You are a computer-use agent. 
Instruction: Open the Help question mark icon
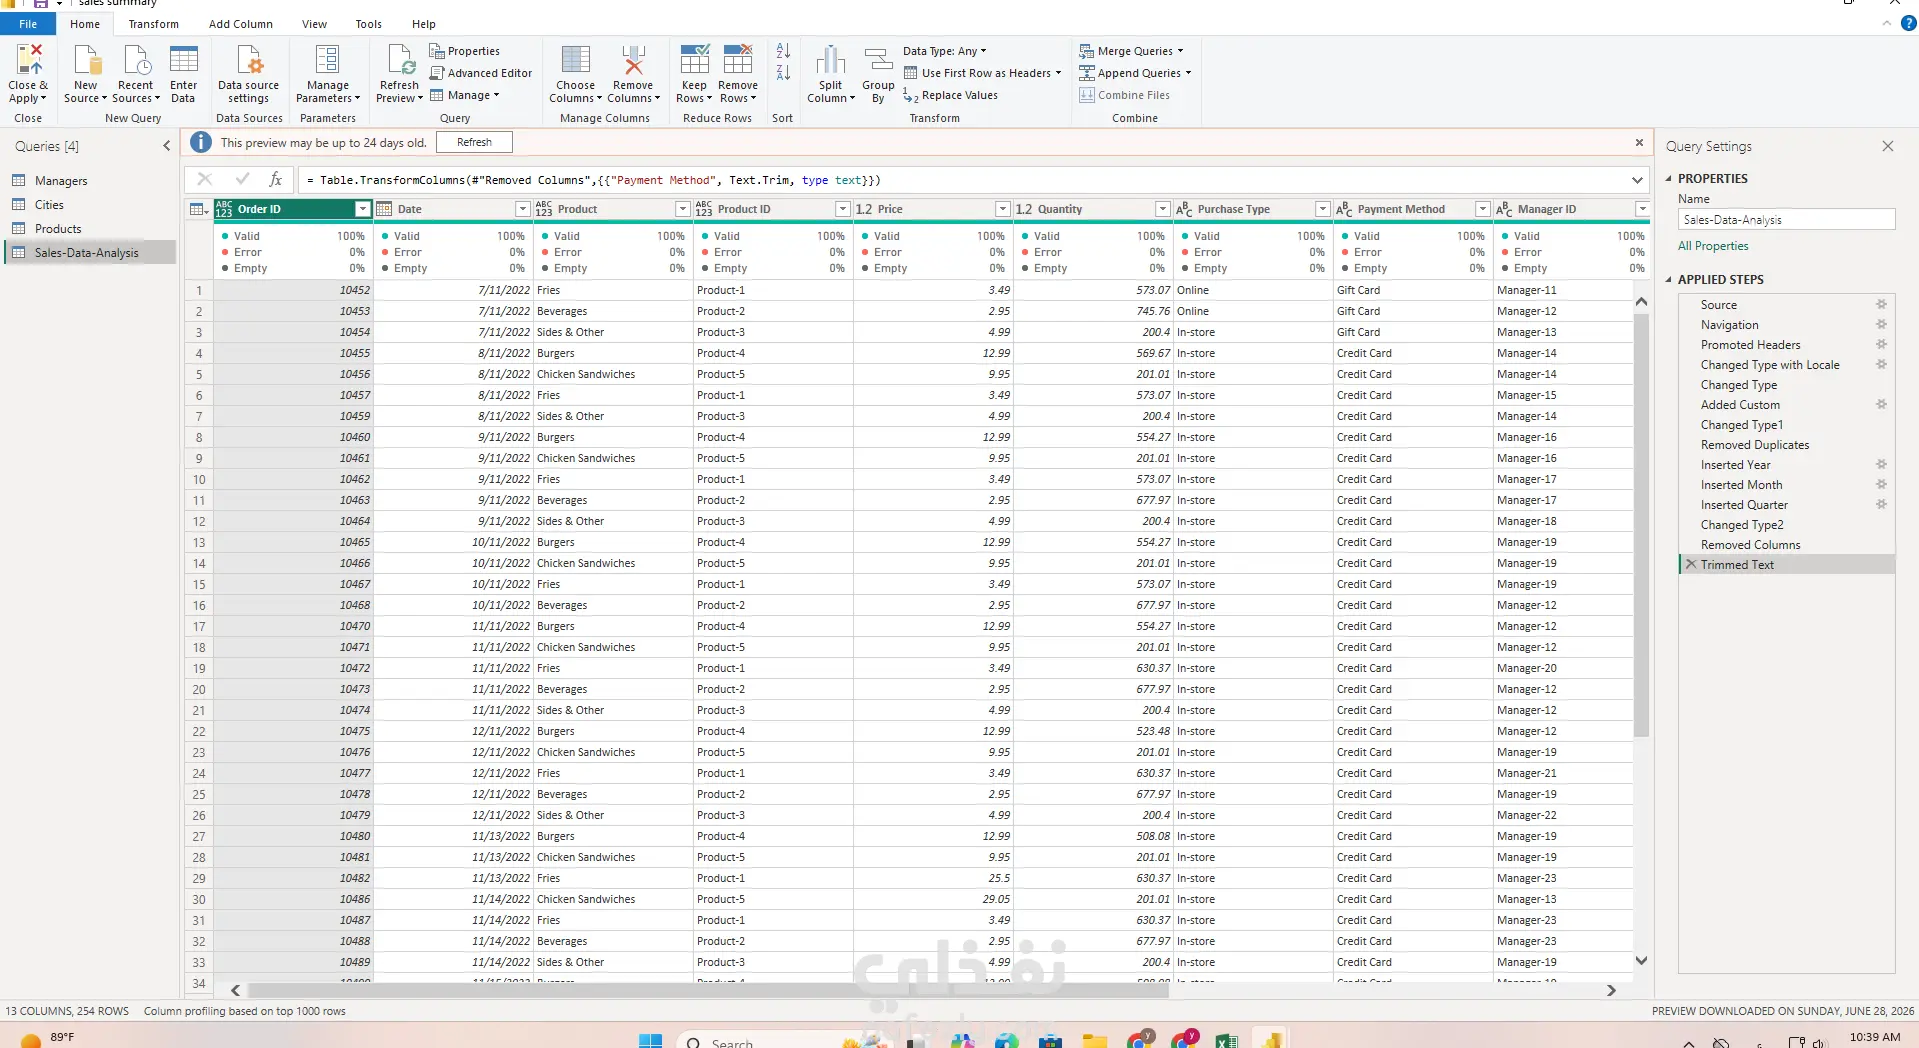click(x=1908, y=24)
